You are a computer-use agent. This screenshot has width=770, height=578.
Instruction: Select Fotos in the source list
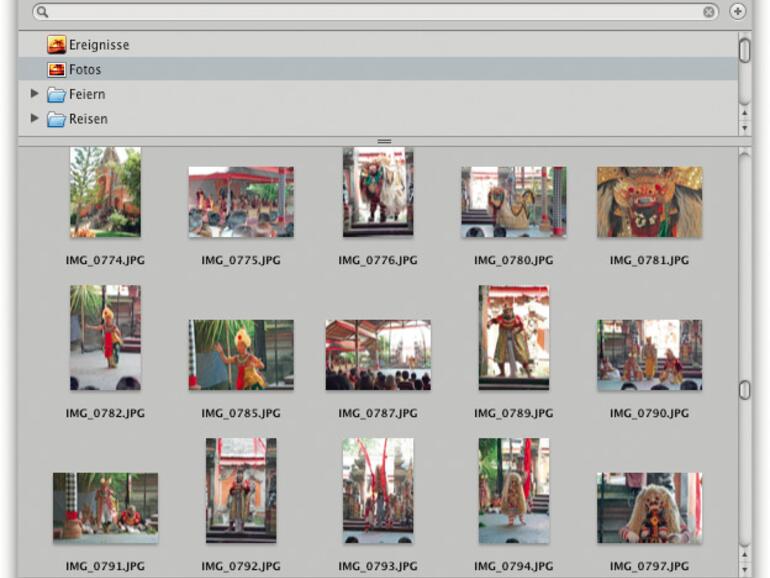378,69
